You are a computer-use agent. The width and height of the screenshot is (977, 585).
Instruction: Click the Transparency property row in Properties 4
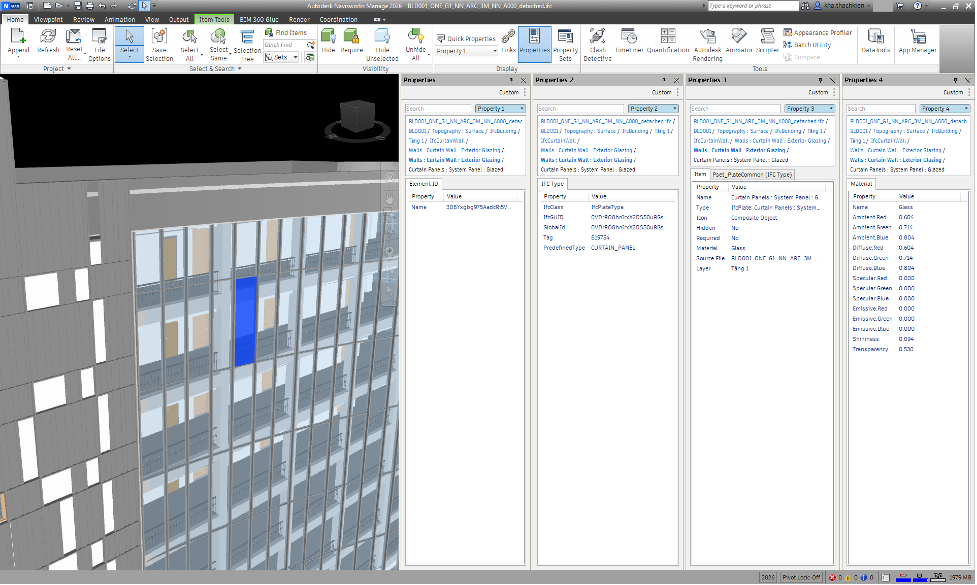pyautogui.click(x=908, y=349)
